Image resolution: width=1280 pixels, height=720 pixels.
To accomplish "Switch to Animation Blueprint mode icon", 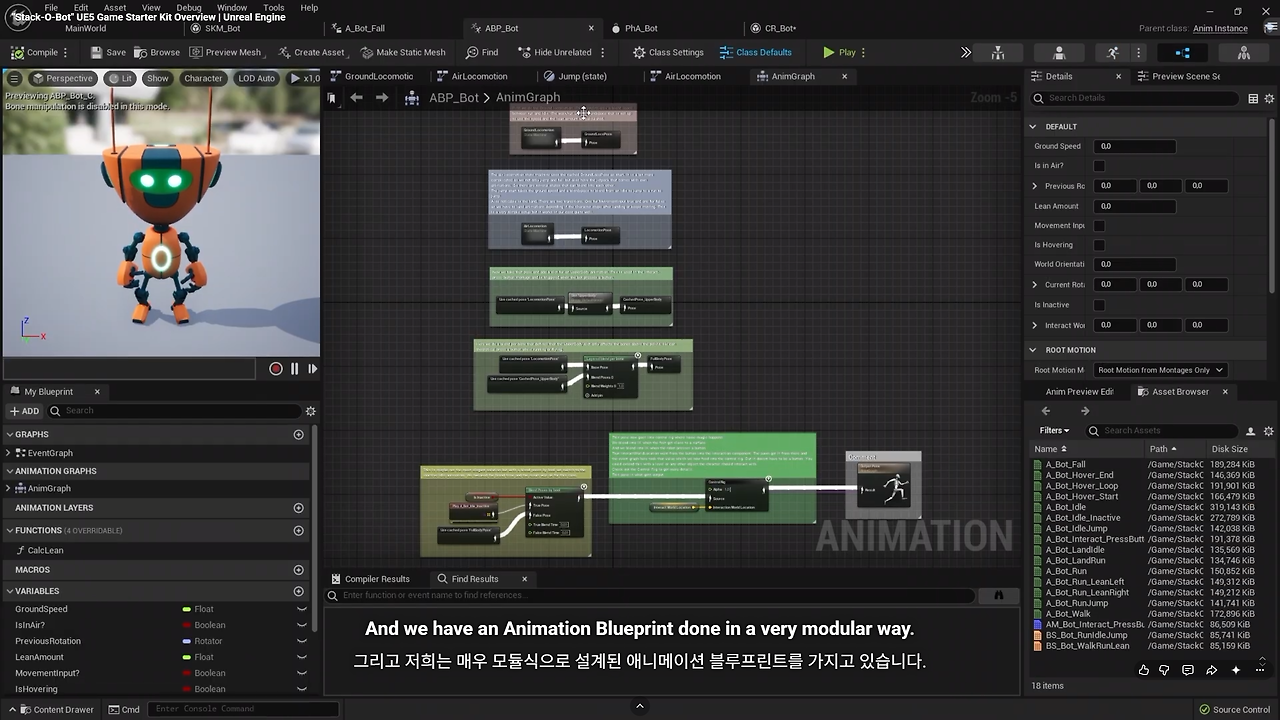I will coord(1183,52).
